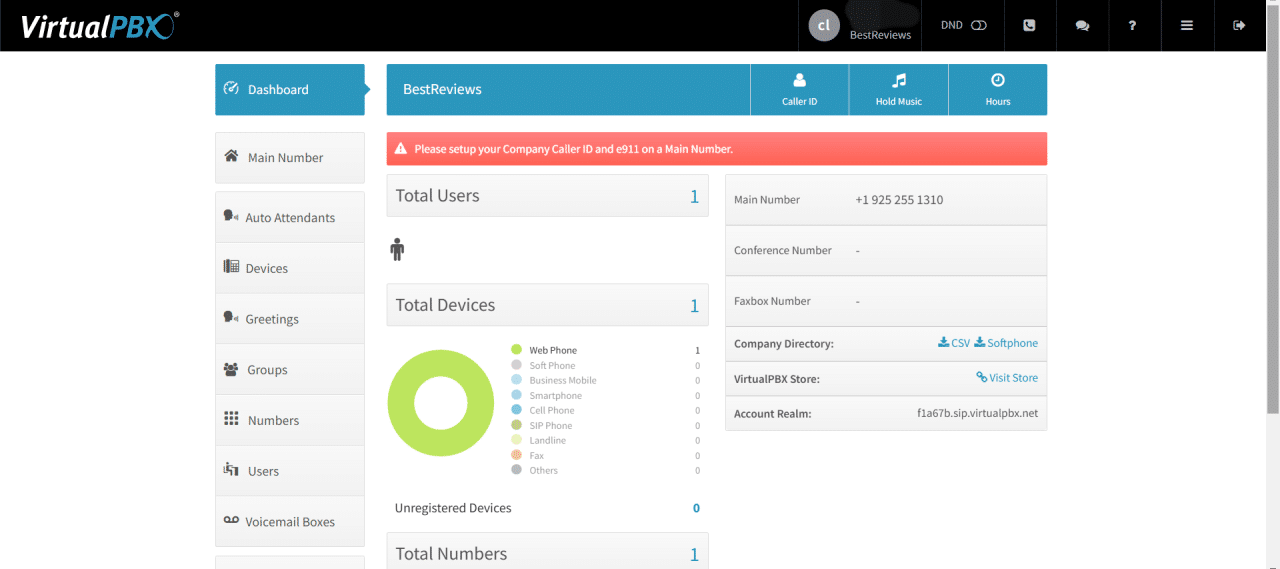1280x569 pixels.
Task: Click the warning triangle in red alert
Action: pos(401,149)
